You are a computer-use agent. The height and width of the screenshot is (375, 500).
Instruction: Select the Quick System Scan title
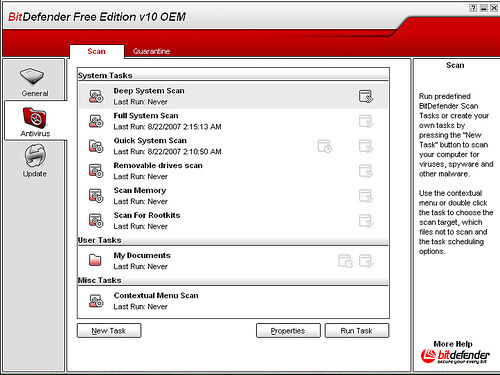tap(150, 141)
